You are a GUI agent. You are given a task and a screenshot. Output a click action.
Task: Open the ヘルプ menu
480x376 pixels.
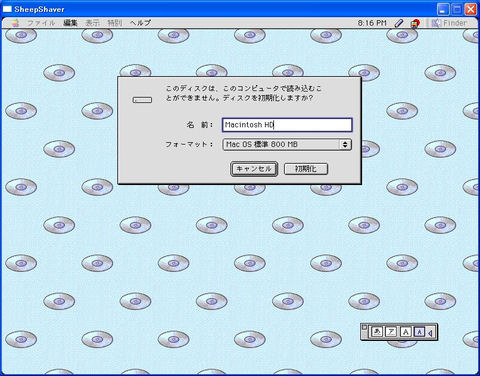(x=140, y=23)
